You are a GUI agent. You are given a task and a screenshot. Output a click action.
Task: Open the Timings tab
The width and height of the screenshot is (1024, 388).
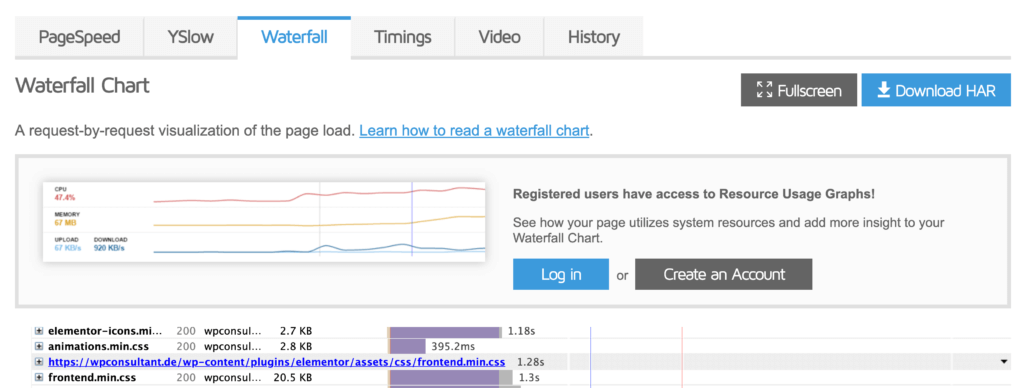pyautogui.click(x=402, y=37)
